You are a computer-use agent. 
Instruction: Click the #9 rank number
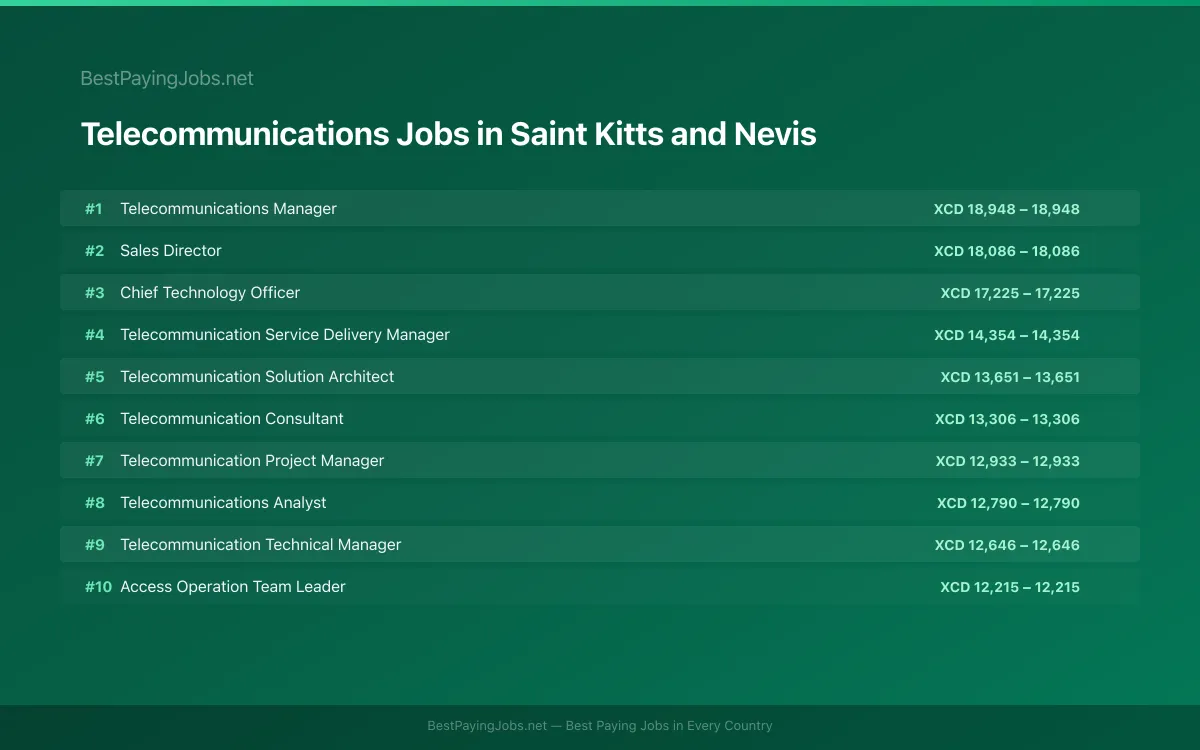coord(94,545)
